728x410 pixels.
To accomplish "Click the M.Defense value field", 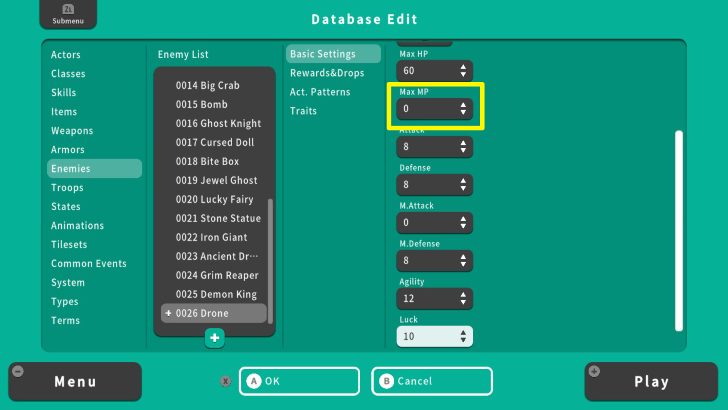I will 435,261.
